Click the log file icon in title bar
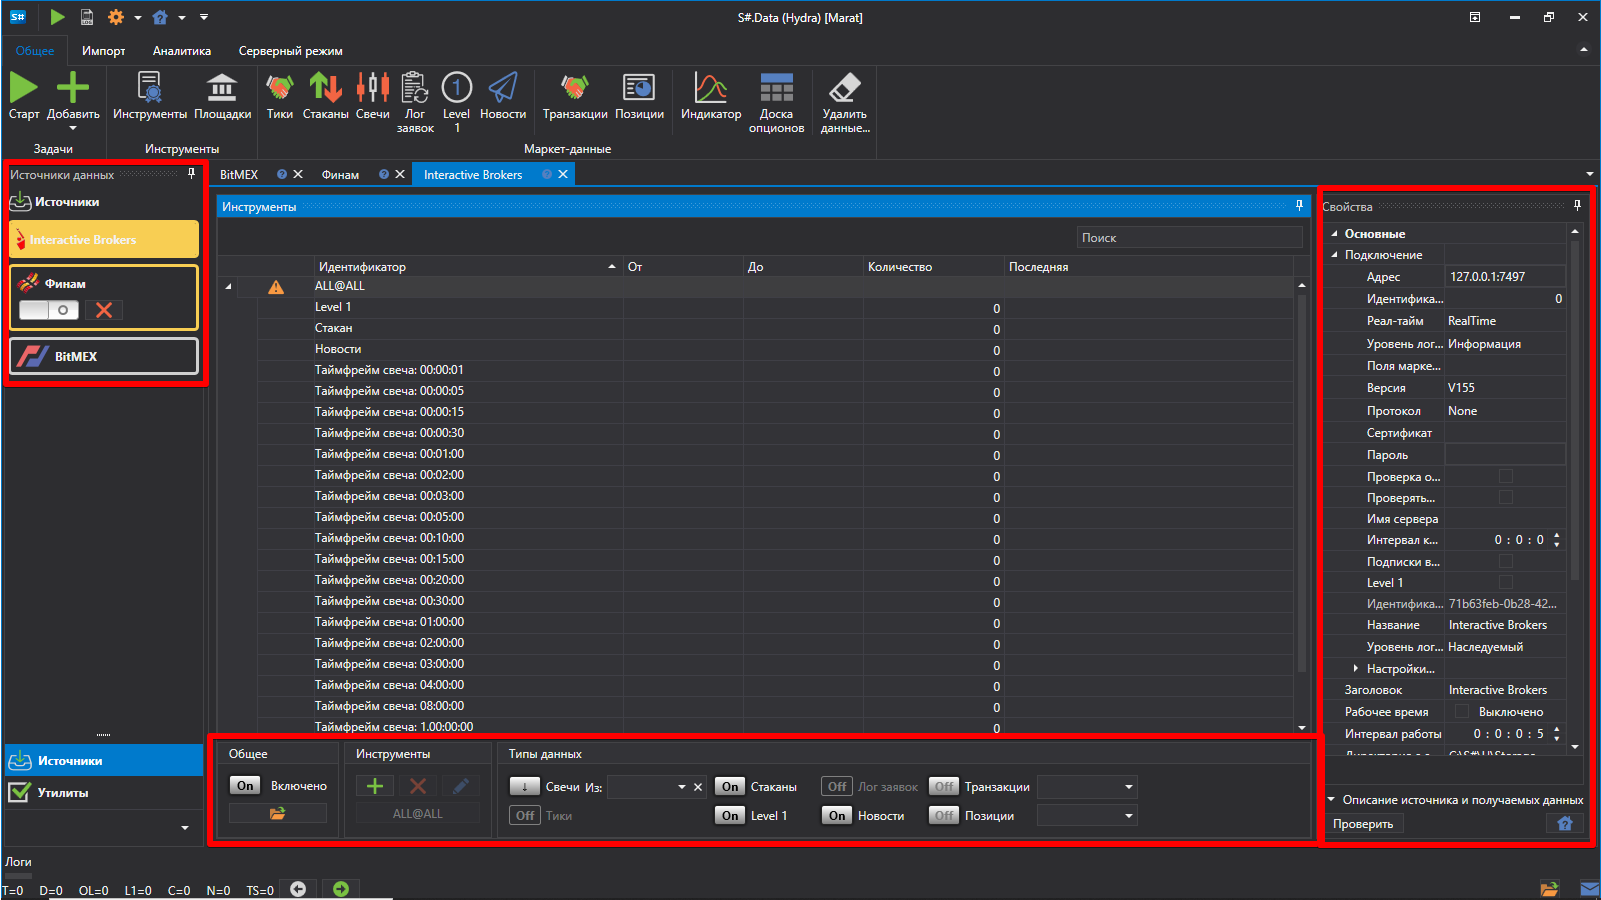The height and width of the screenshot is (900, 1601). 87,17
